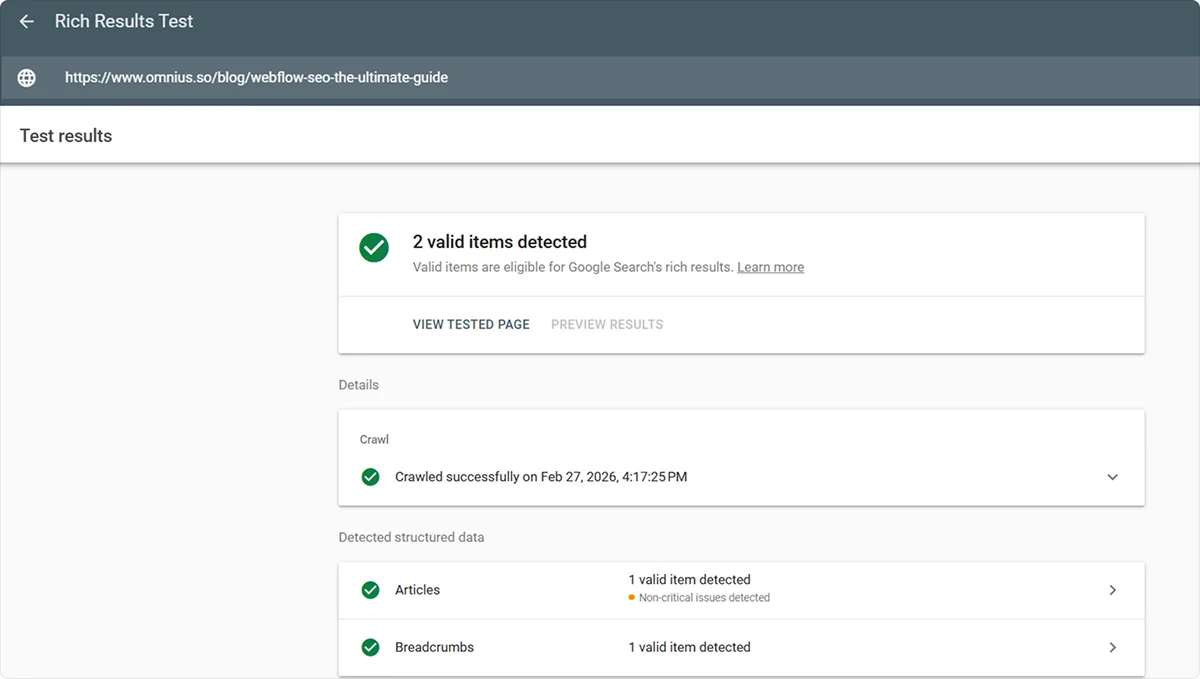Click Articles 1 valid item detected text
The image size is (1200, 679).
point(689,580)
